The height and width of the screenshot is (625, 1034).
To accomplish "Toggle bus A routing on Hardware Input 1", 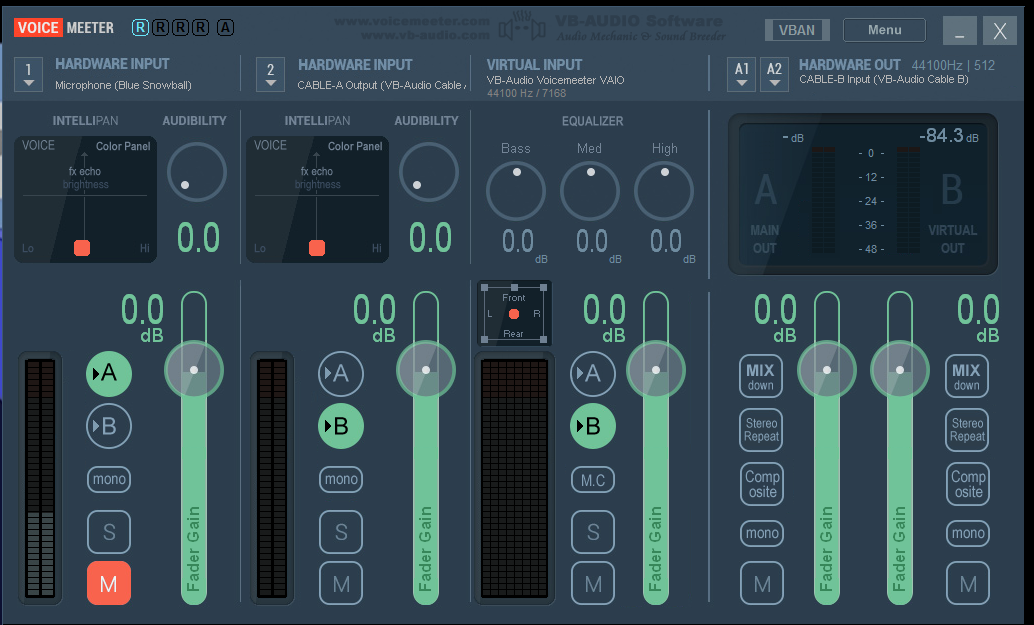I will coord(109,374).
